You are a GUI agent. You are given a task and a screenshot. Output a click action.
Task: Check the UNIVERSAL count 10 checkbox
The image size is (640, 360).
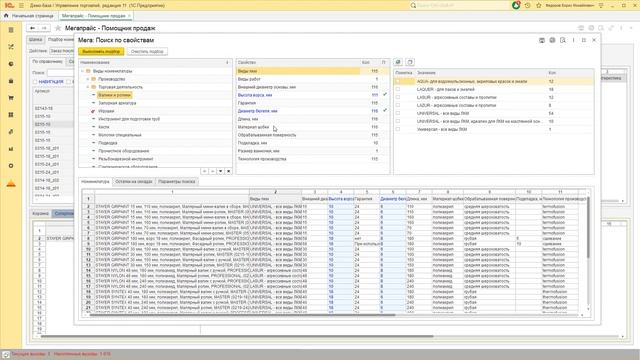pyautogui.click(x=398, y=121)
